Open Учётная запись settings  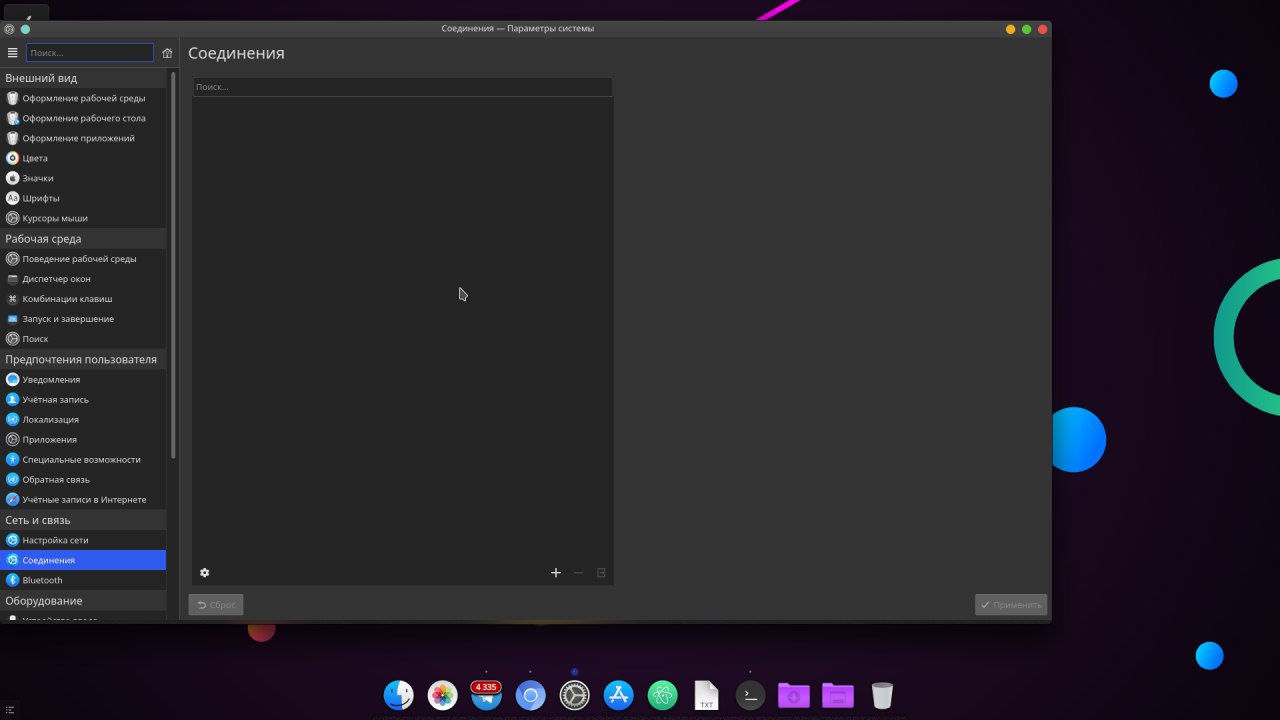83,400
